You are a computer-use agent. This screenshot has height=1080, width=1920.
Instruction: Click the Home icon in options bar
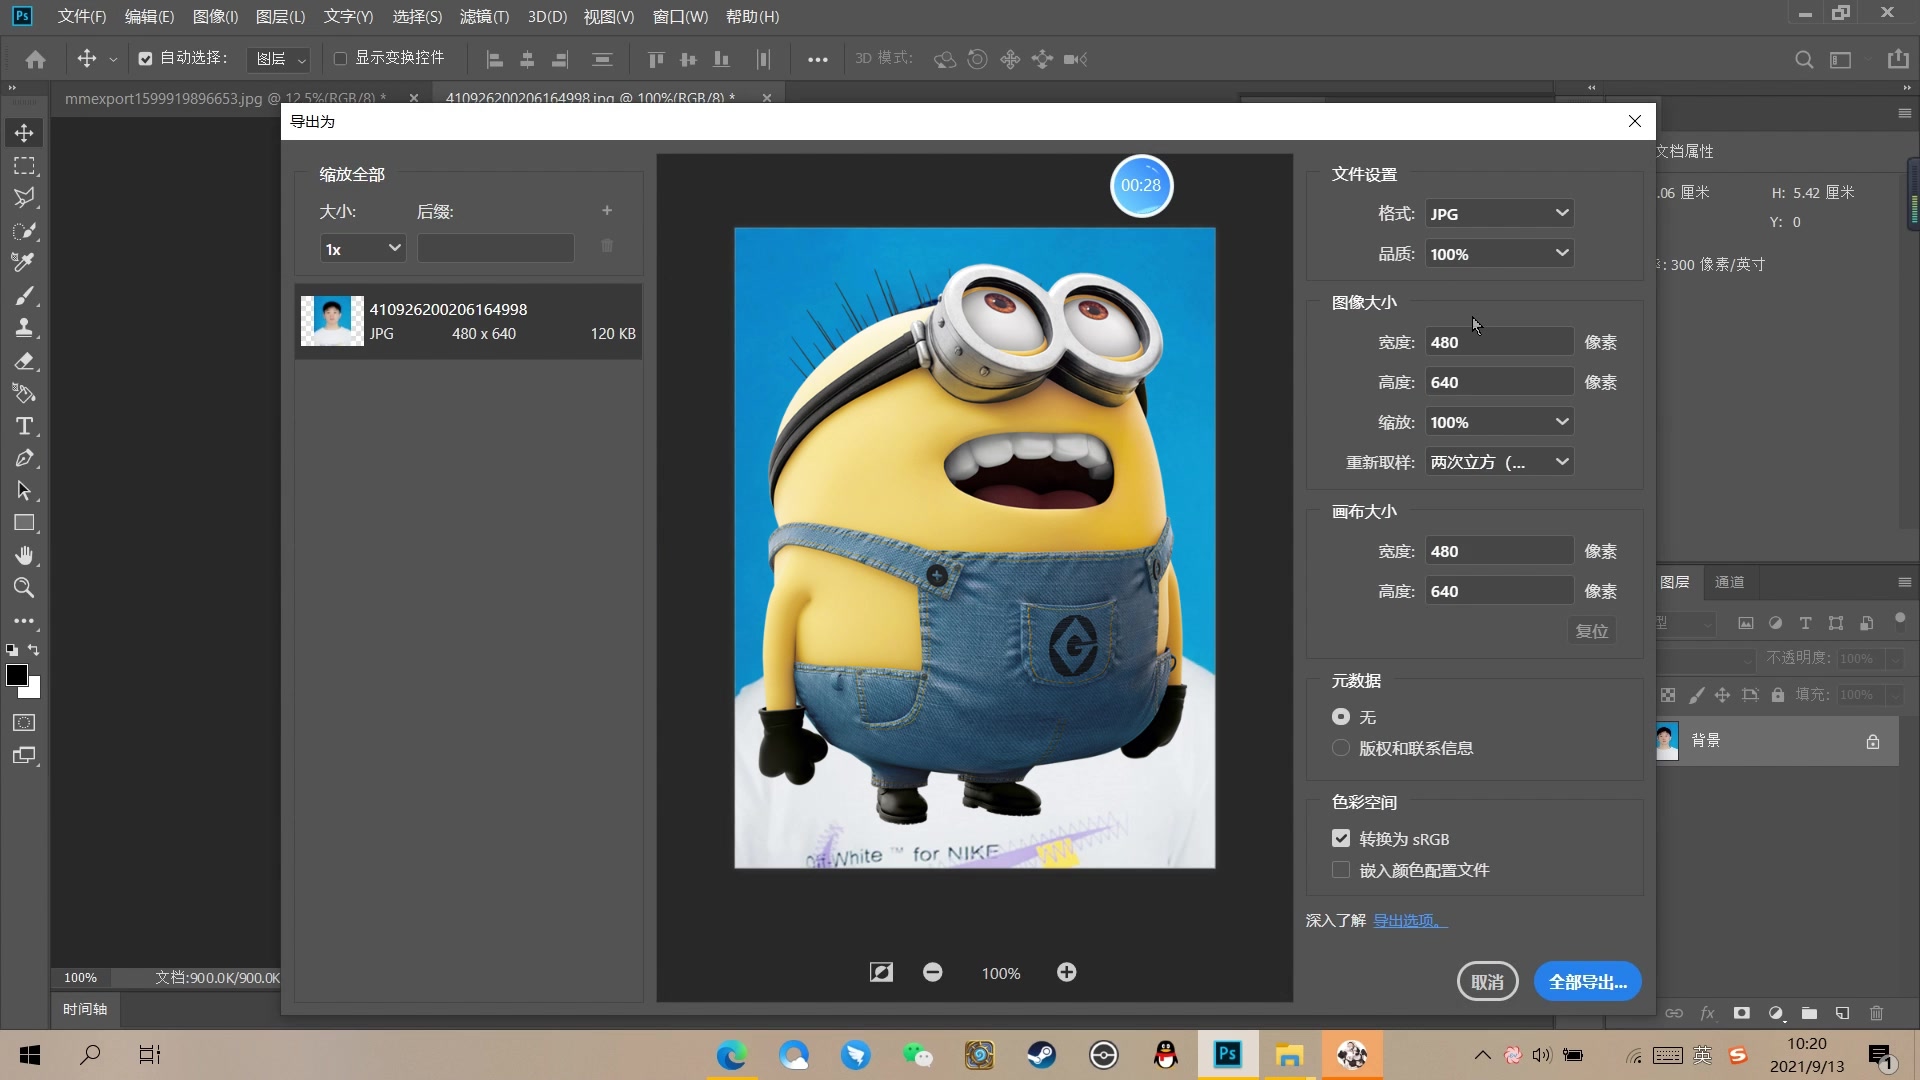point(36,59)
